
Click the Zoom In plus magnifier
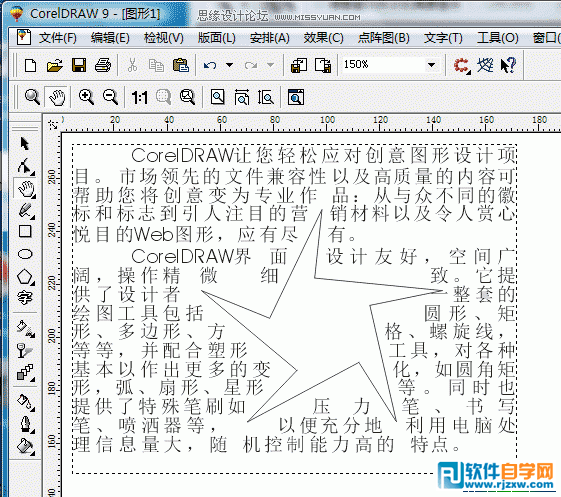(x=86, y=97)
